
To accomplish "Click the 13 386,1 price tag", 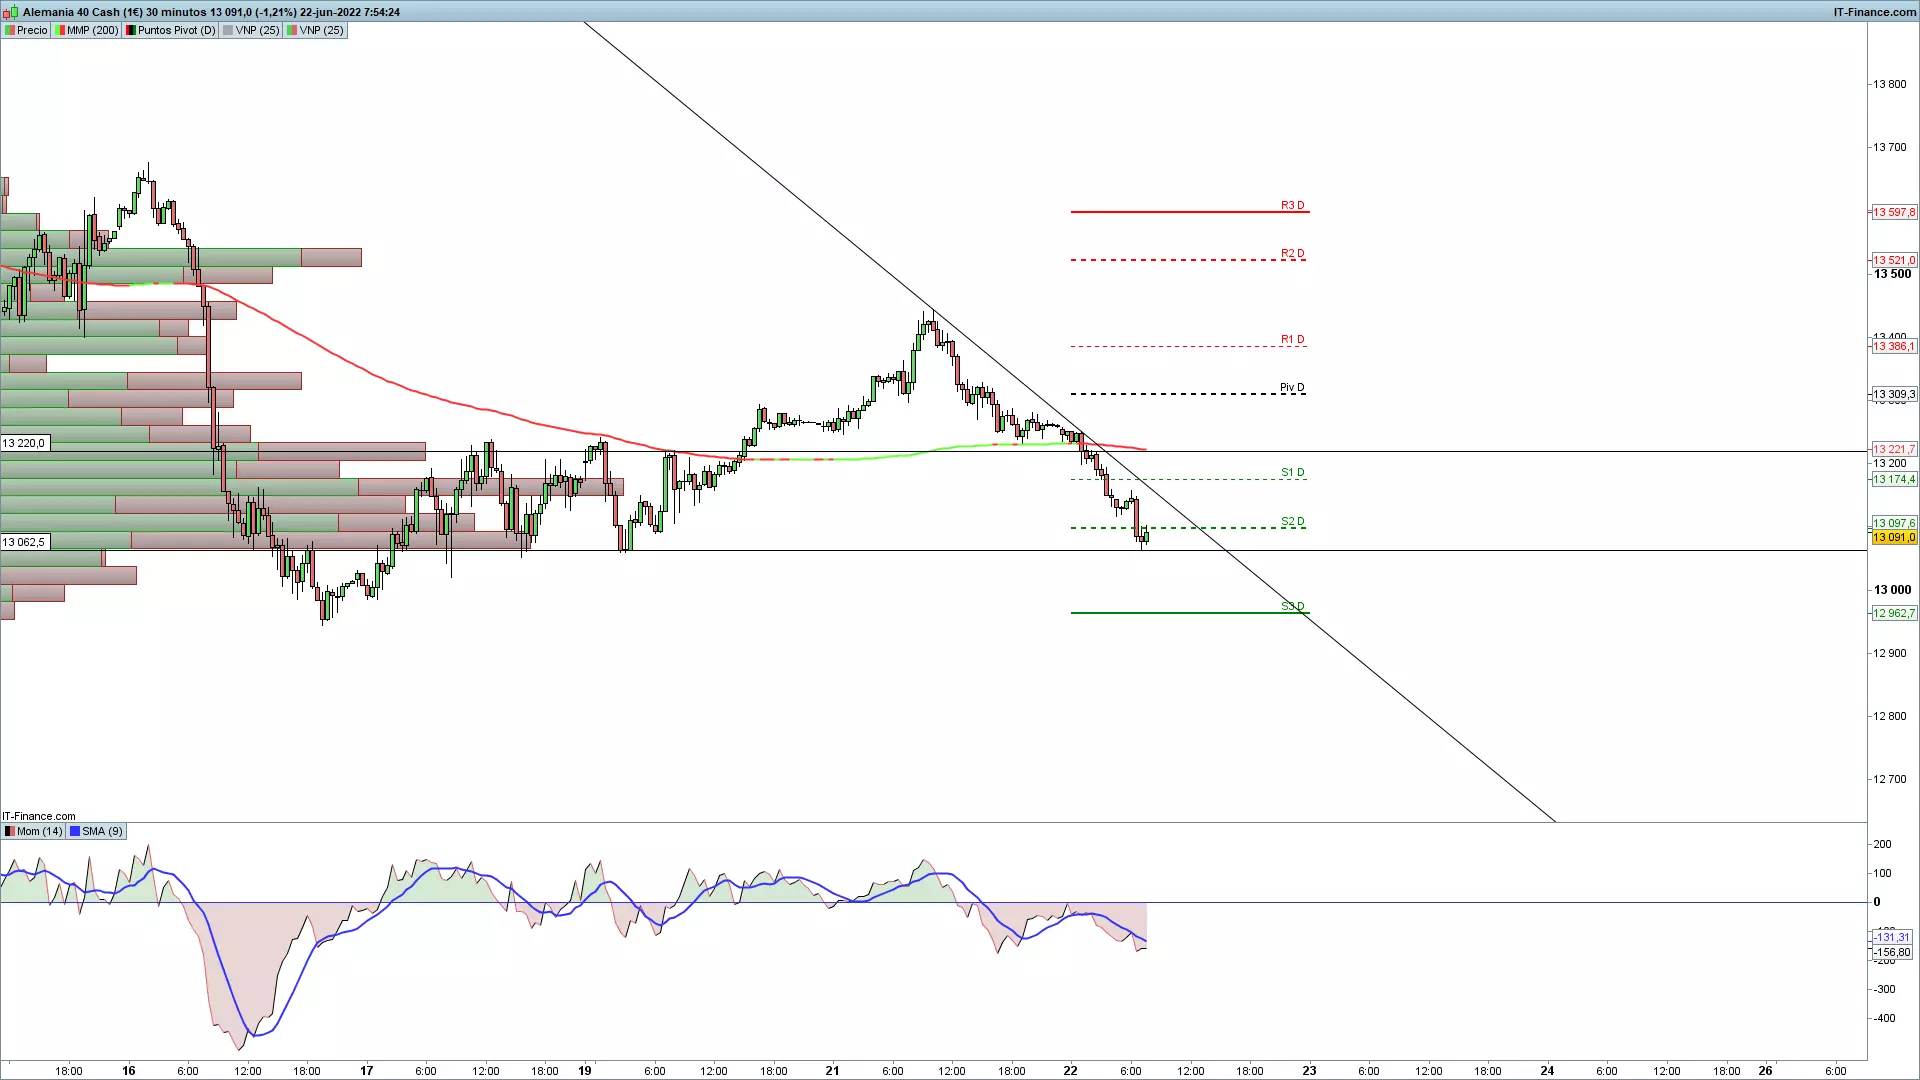I will coord(1894,346).
